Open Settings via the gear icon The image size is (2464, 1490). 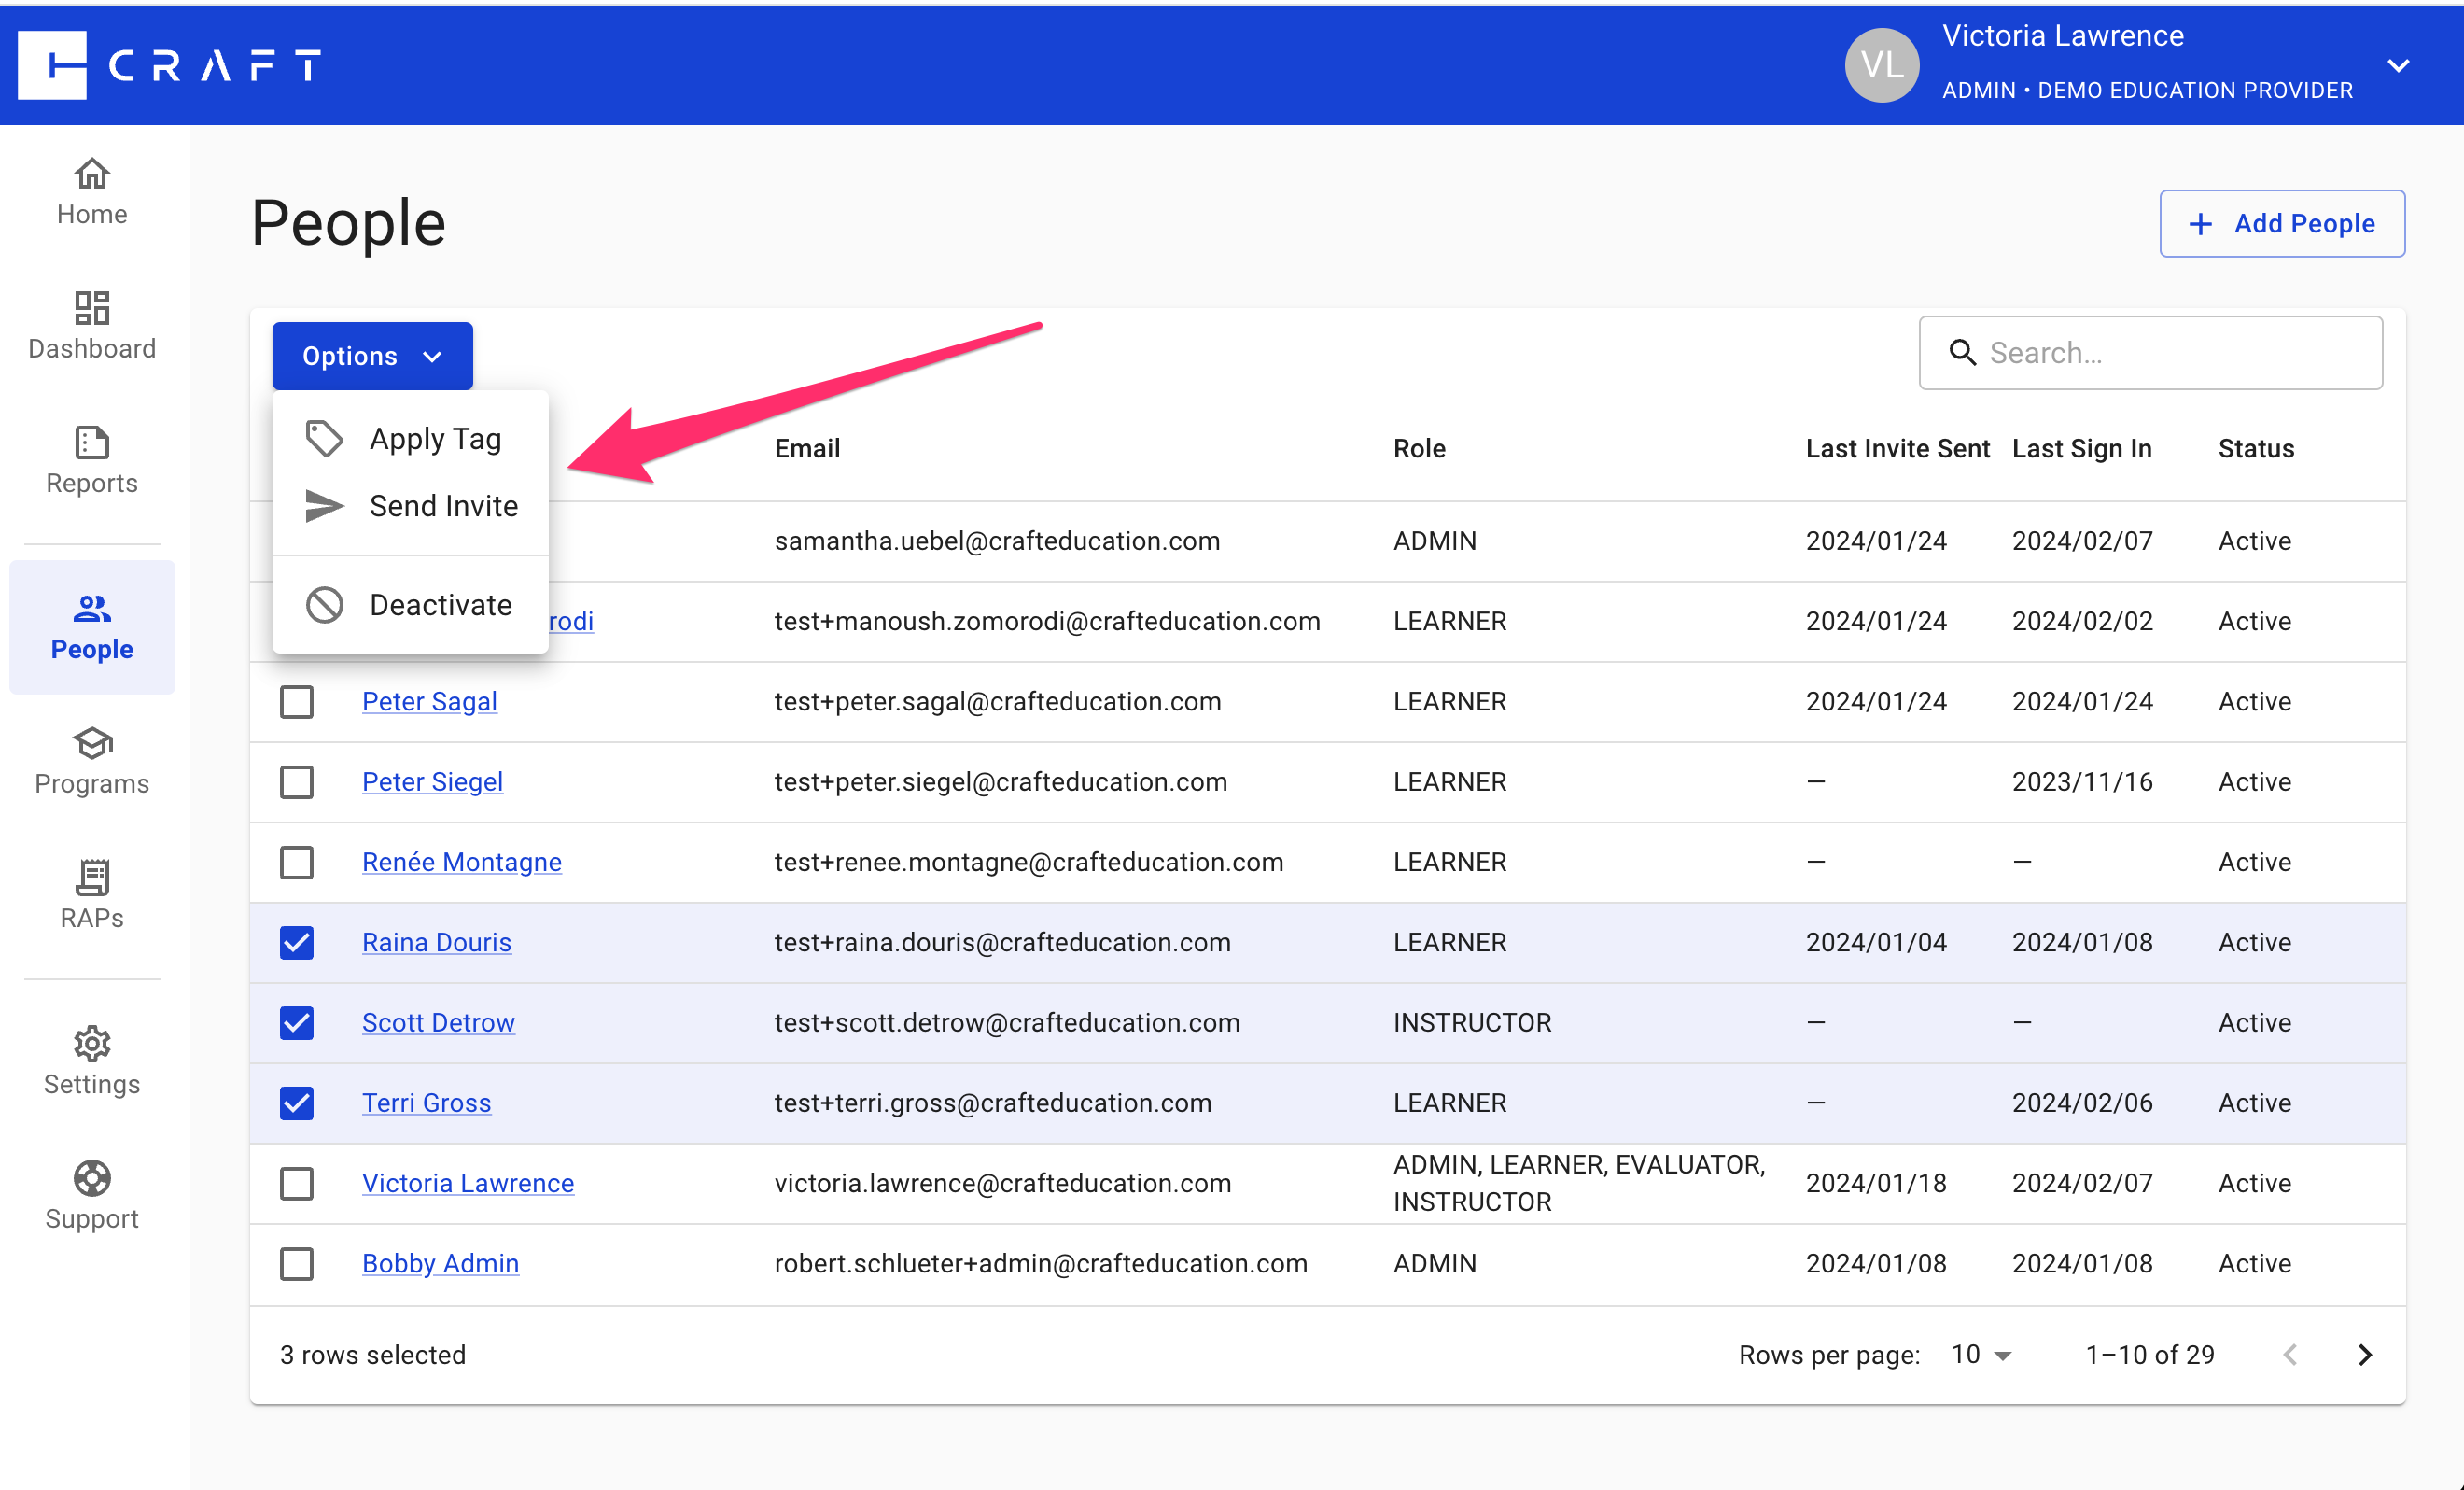[x=91, y=1044]
